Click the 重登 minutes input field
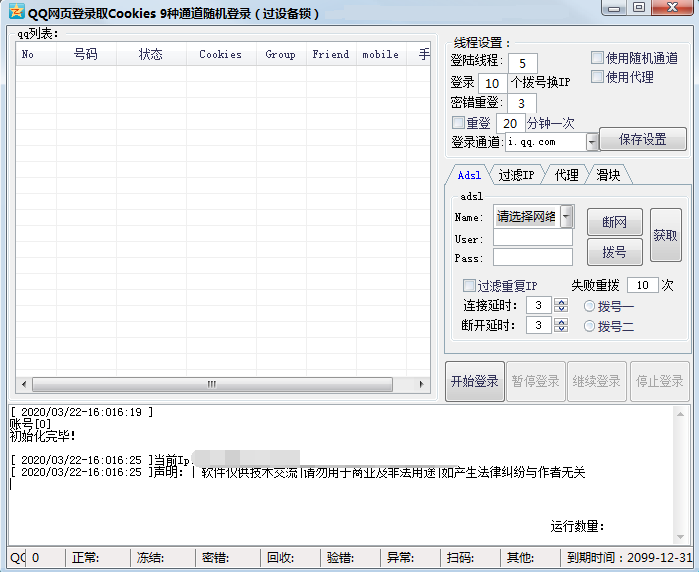 tap(510, 123)
